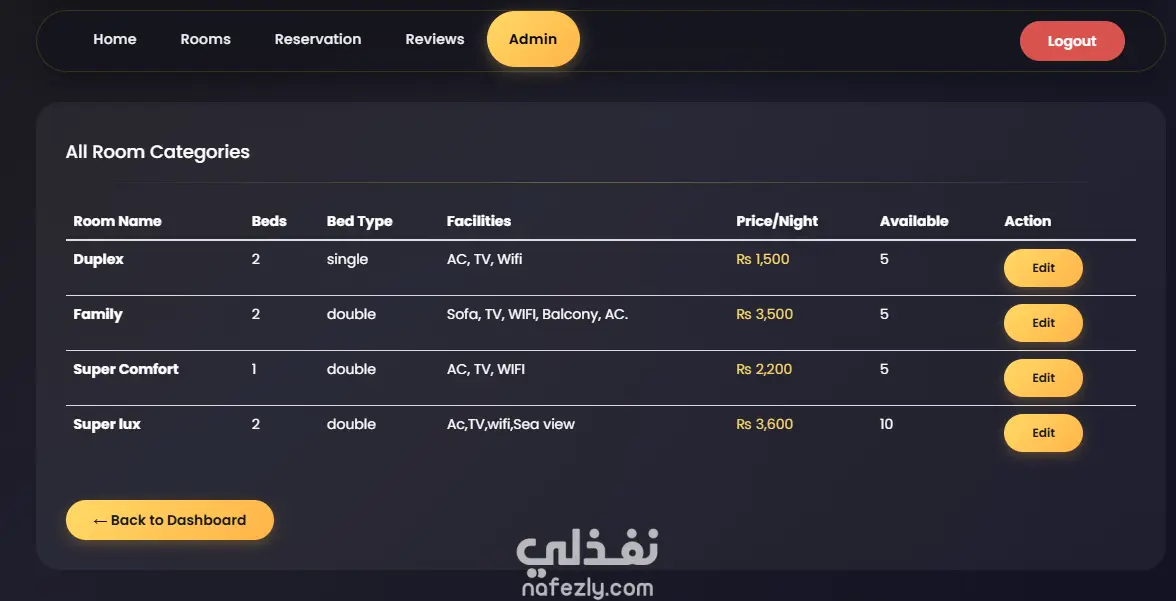
Task: Select the Duplex room name cell
Action: point(98,259)
